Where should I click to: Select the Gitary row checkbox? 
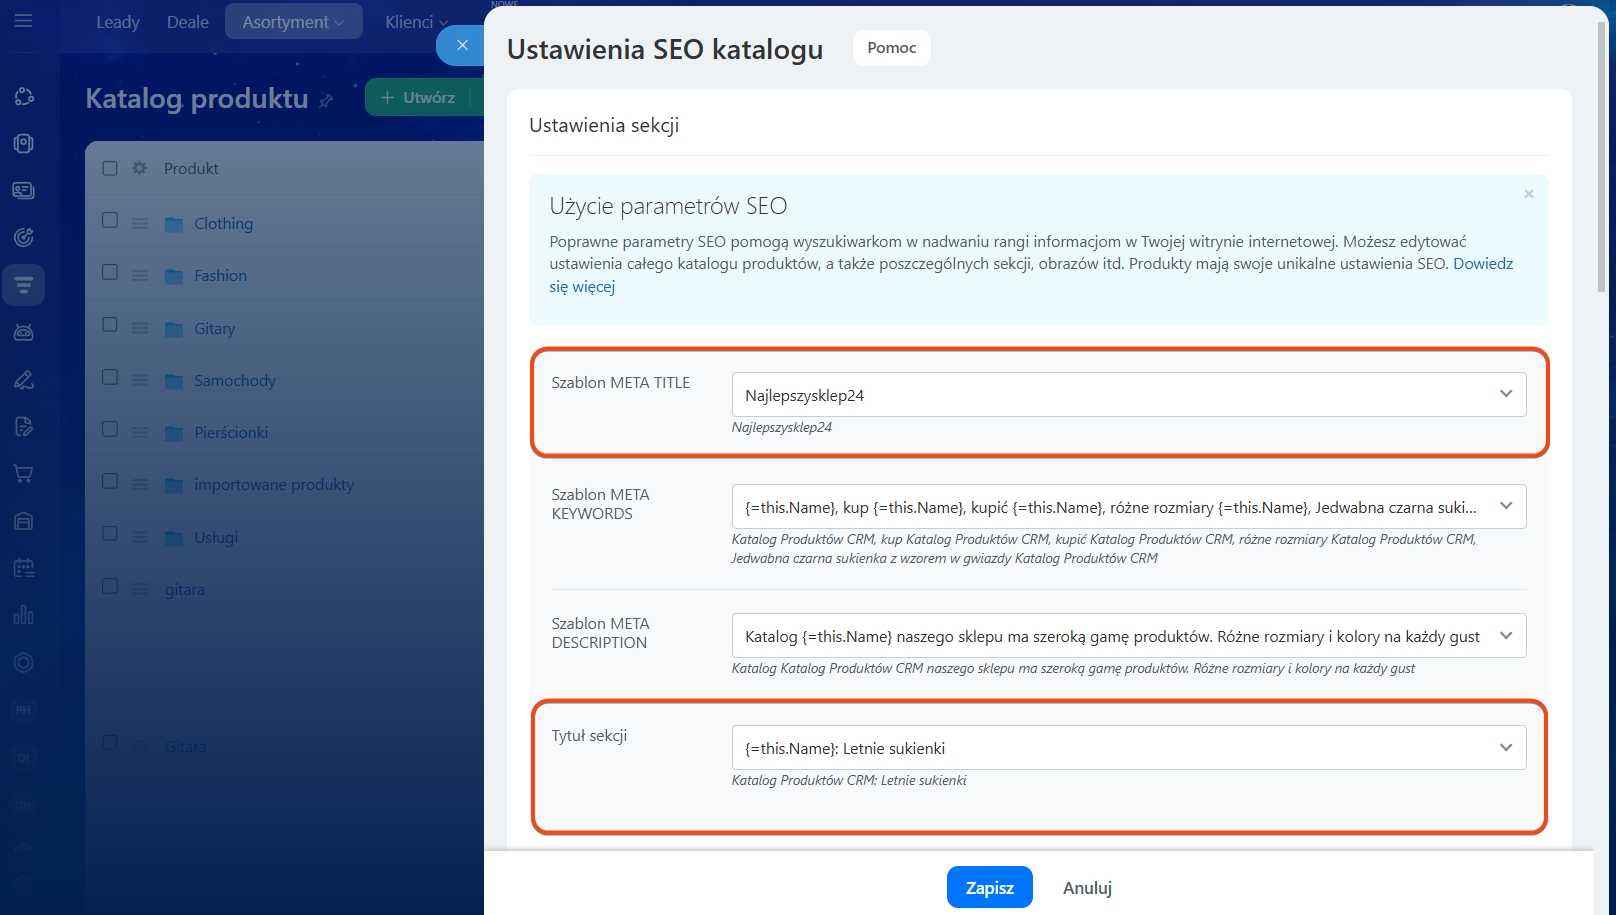click(110, 325)
